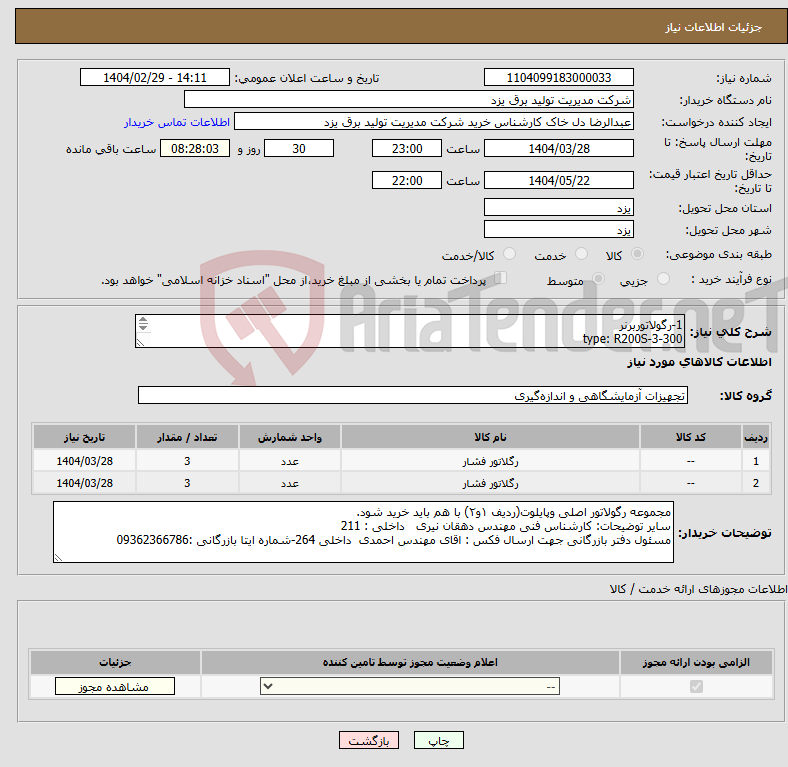Open the license status dropdown

[x=410, y=687]
